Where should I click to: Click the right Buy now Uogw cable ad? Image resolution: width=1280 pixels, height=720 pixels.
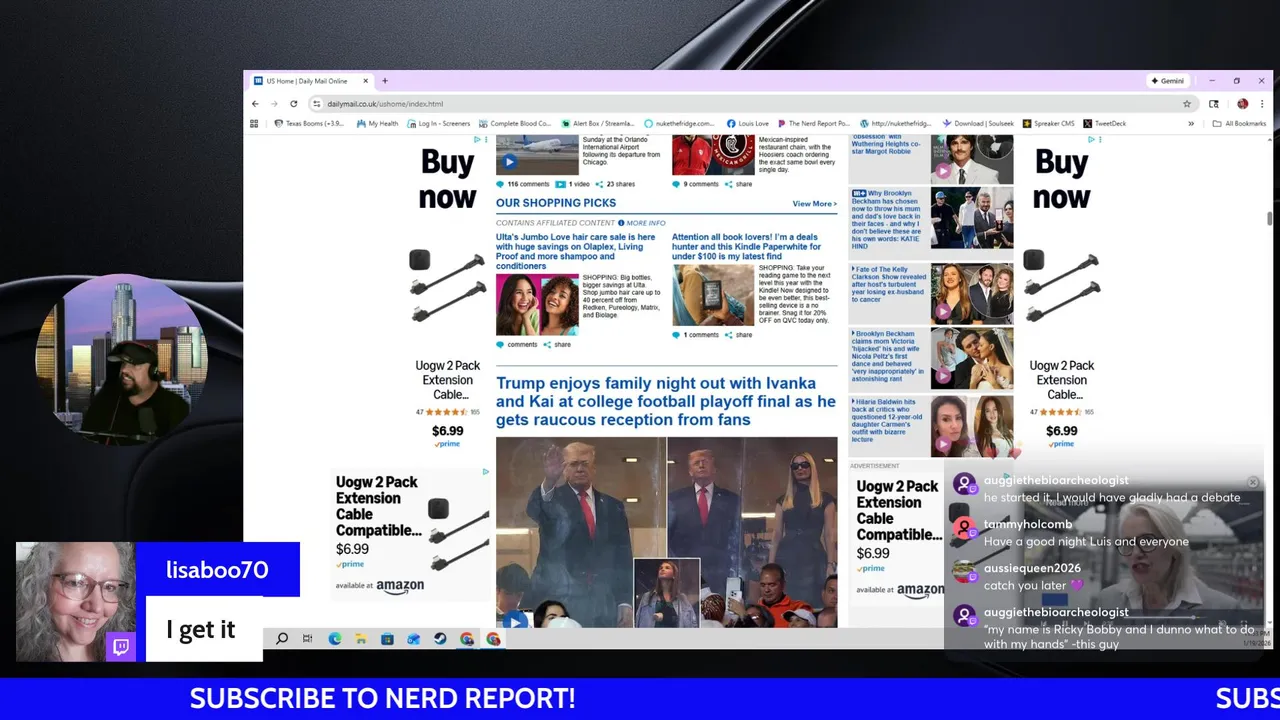(1061, 292)
